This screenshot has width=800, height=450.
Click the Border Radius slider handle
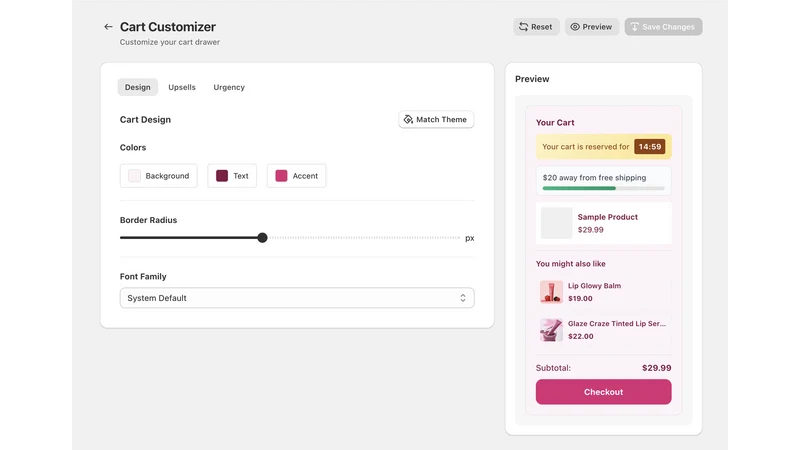tap(262, 238)
